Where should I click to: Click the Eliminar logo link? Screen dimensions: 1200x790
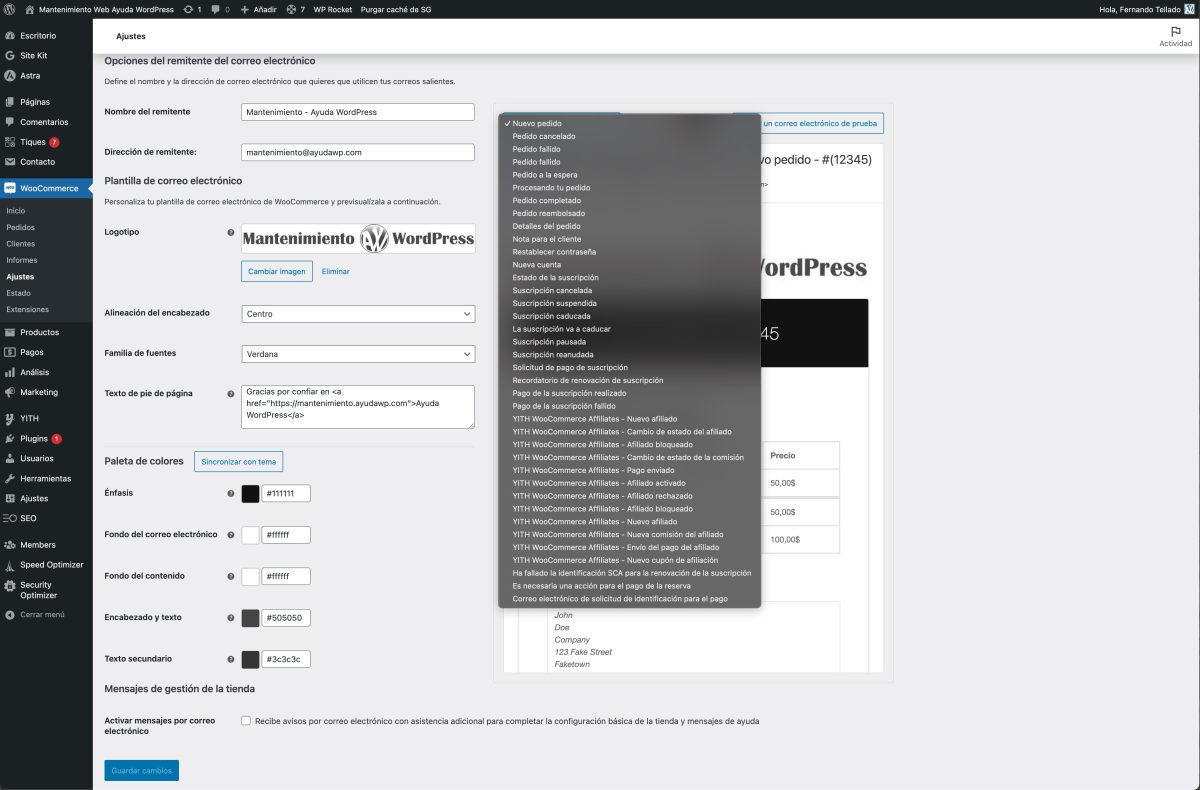point(335,271)
